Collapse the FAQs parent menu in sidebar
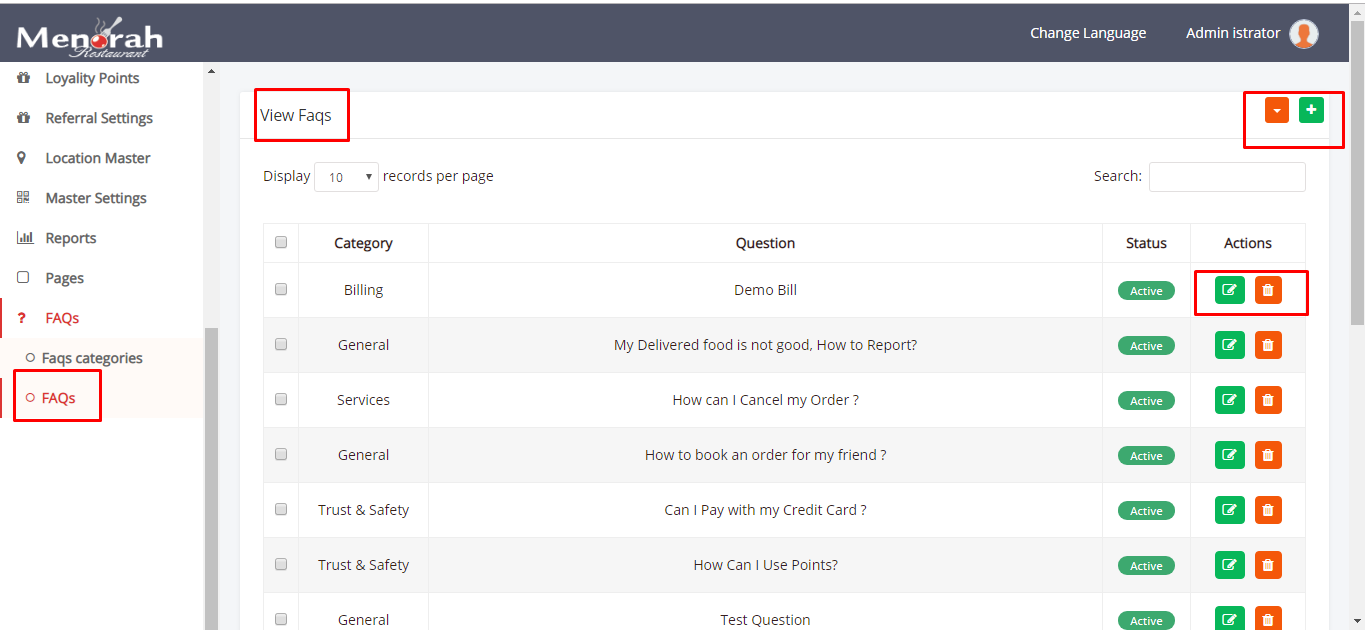 click(62, 318)
